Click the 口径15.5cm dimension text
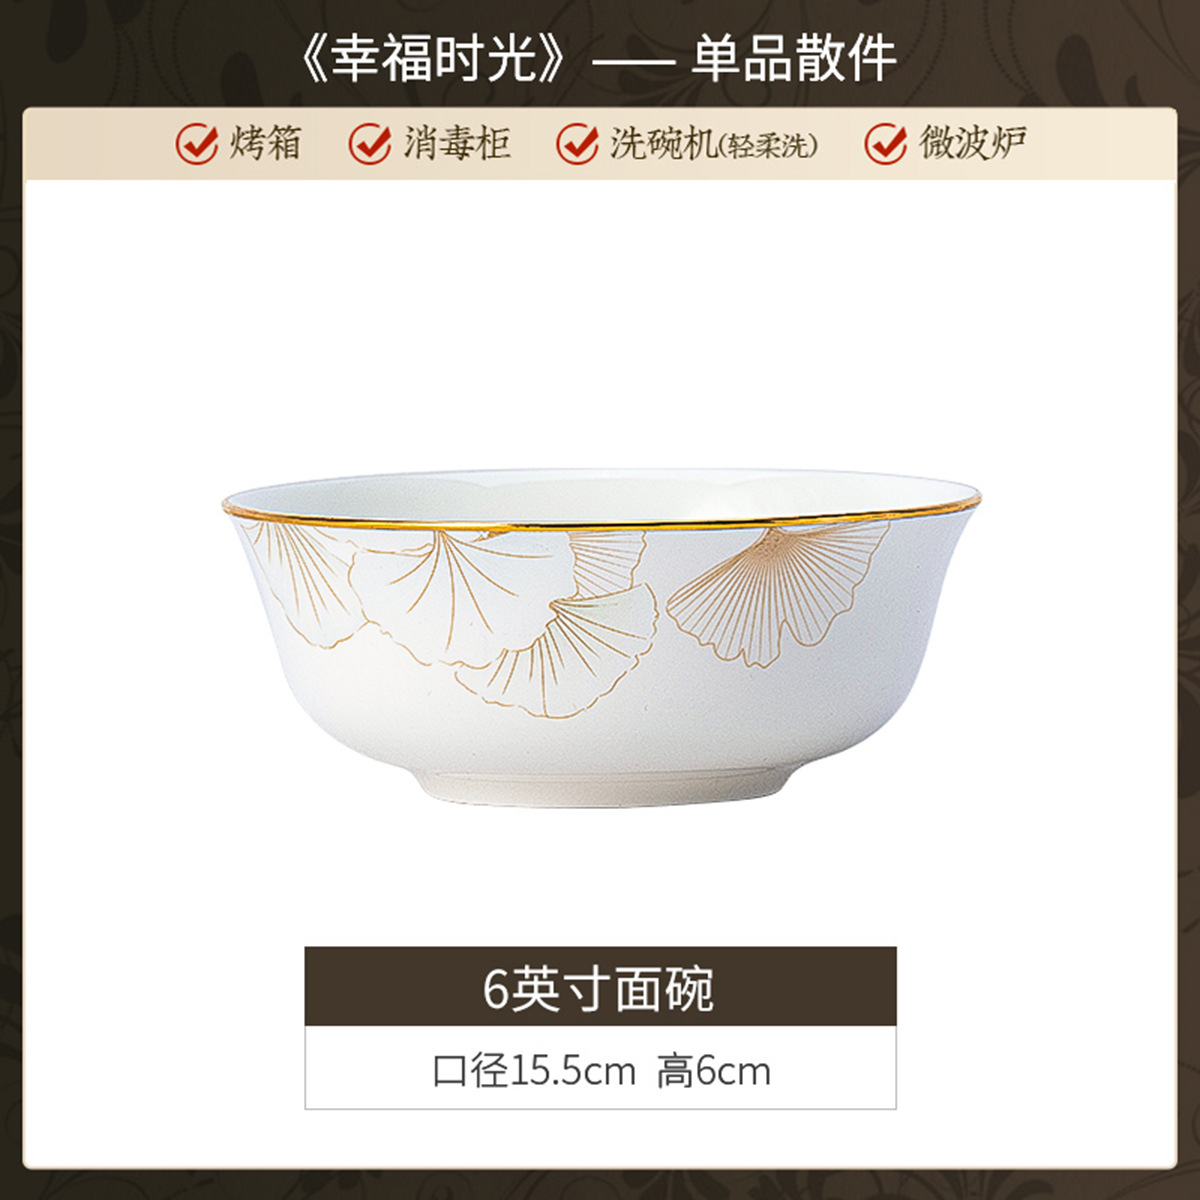 pos(534,1071)
